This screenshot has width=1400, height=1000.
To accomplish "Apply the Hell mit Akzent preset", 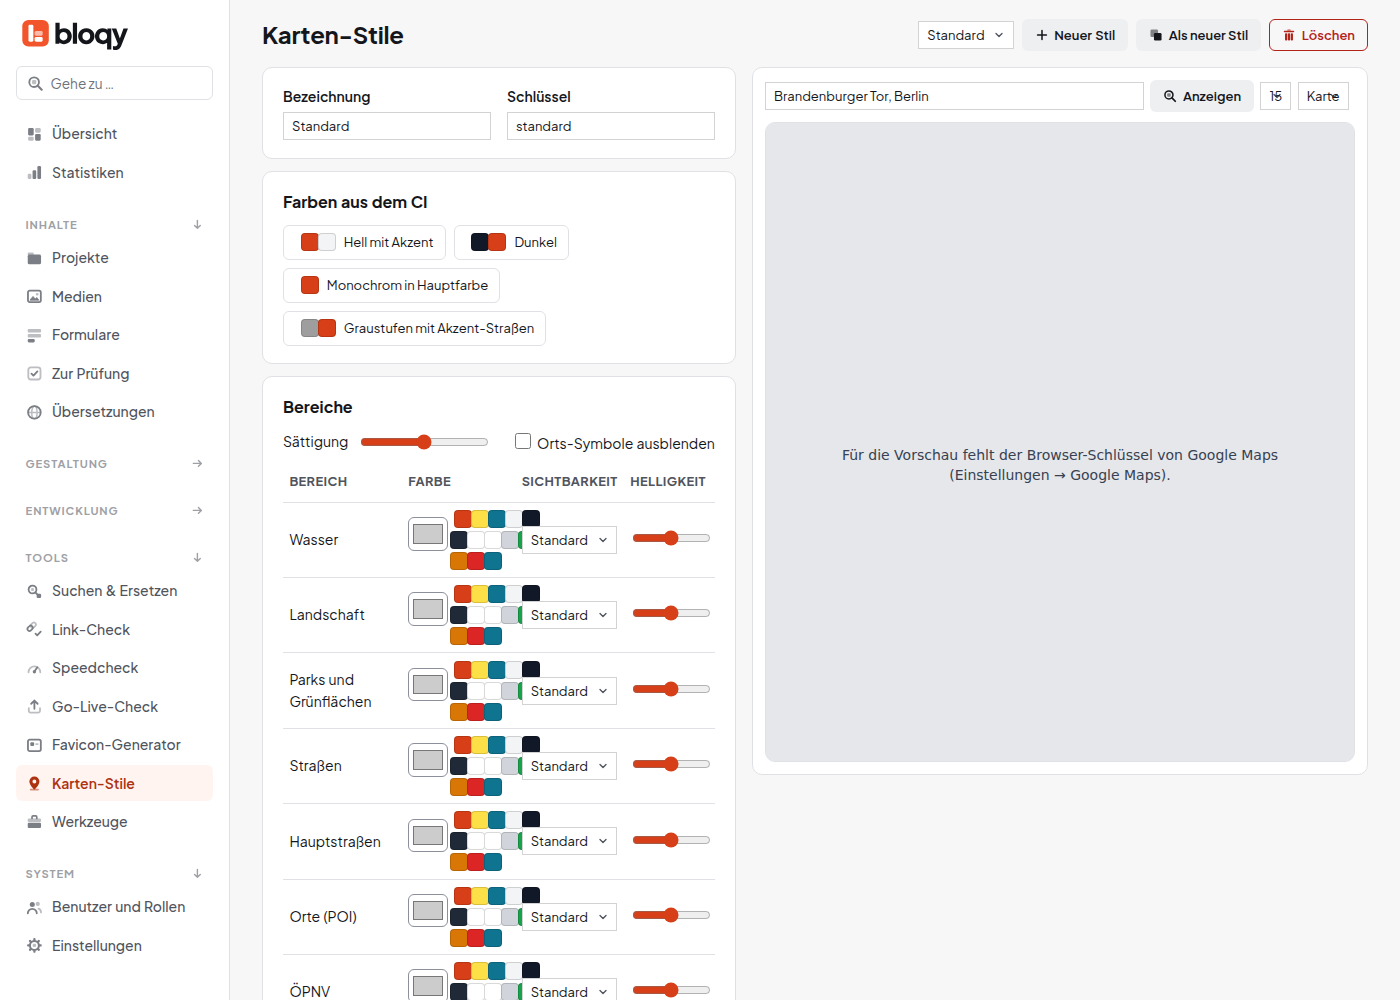I will [364, 242].
